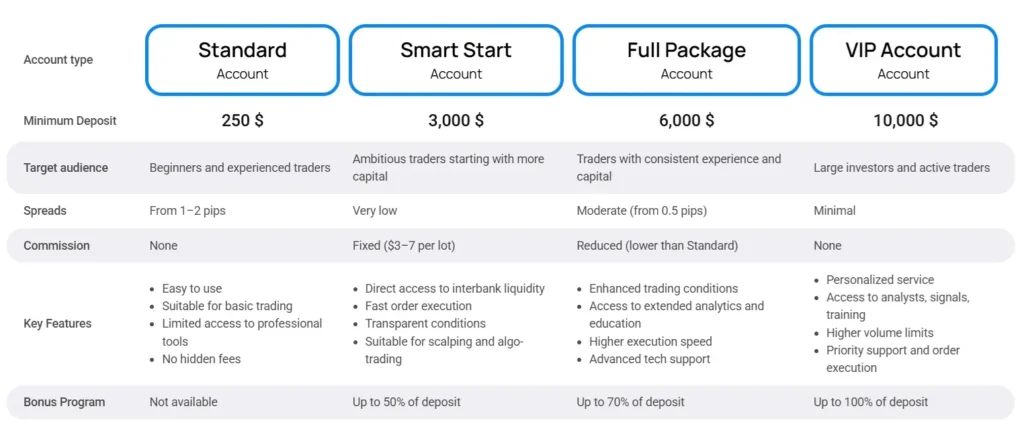
Task: Select the Standard Account card
Action: coord(242,60)
